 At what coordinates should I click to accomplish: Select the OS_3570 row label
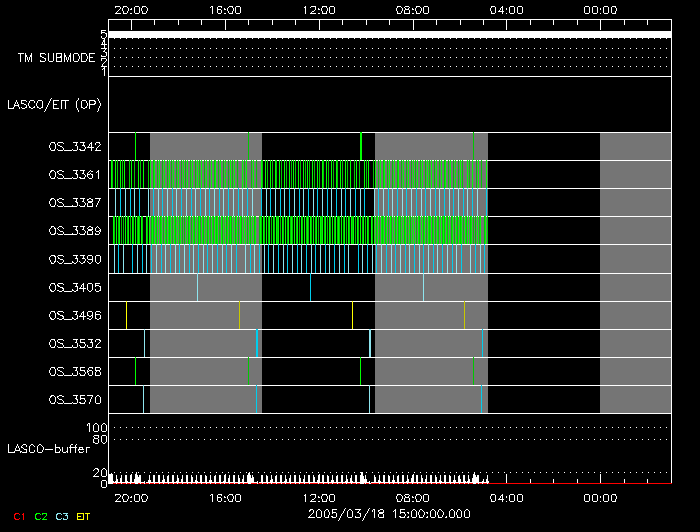click(75, 400)
